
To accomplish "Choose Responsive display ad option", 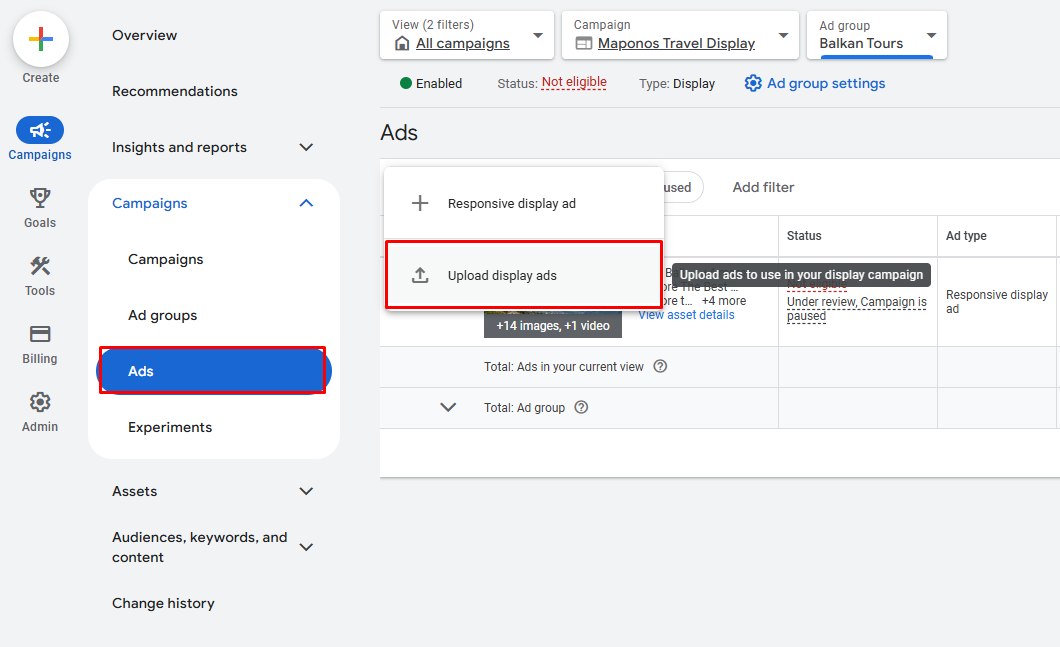I will 524,203.
